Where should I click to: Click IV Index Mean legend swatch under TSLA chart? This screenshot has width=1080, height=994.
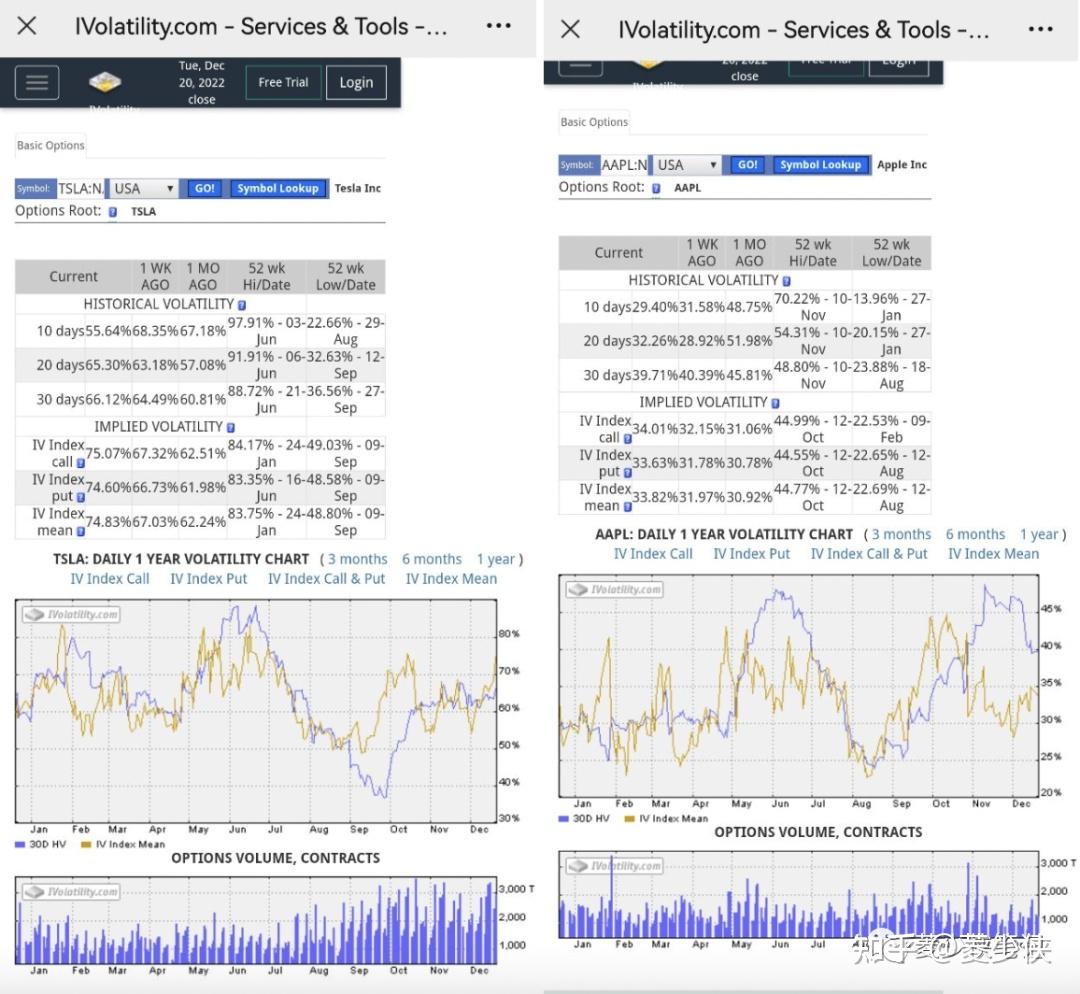[85, 845]
